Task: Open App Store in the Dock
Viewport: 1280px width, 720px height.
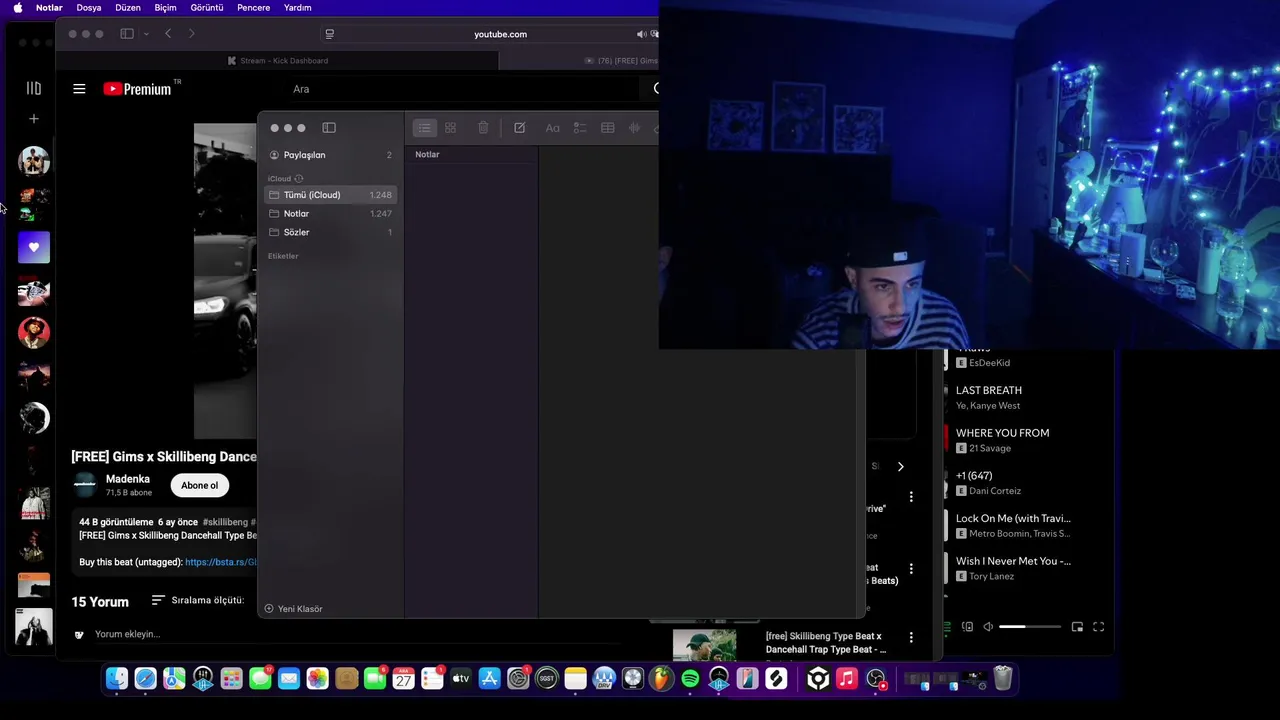Action: [x=489, y=679]
